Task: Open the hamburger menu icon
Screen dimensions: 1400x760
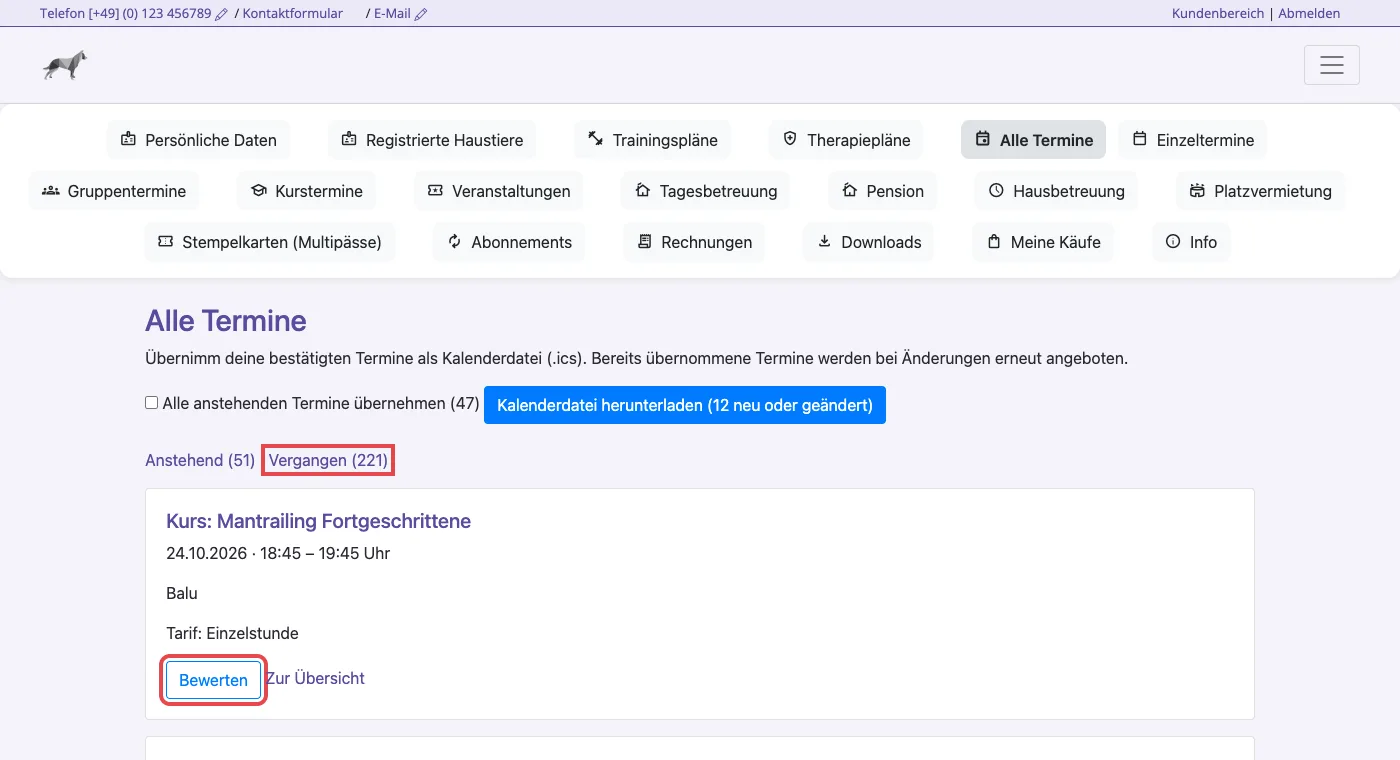Action: coord(1331,65)
